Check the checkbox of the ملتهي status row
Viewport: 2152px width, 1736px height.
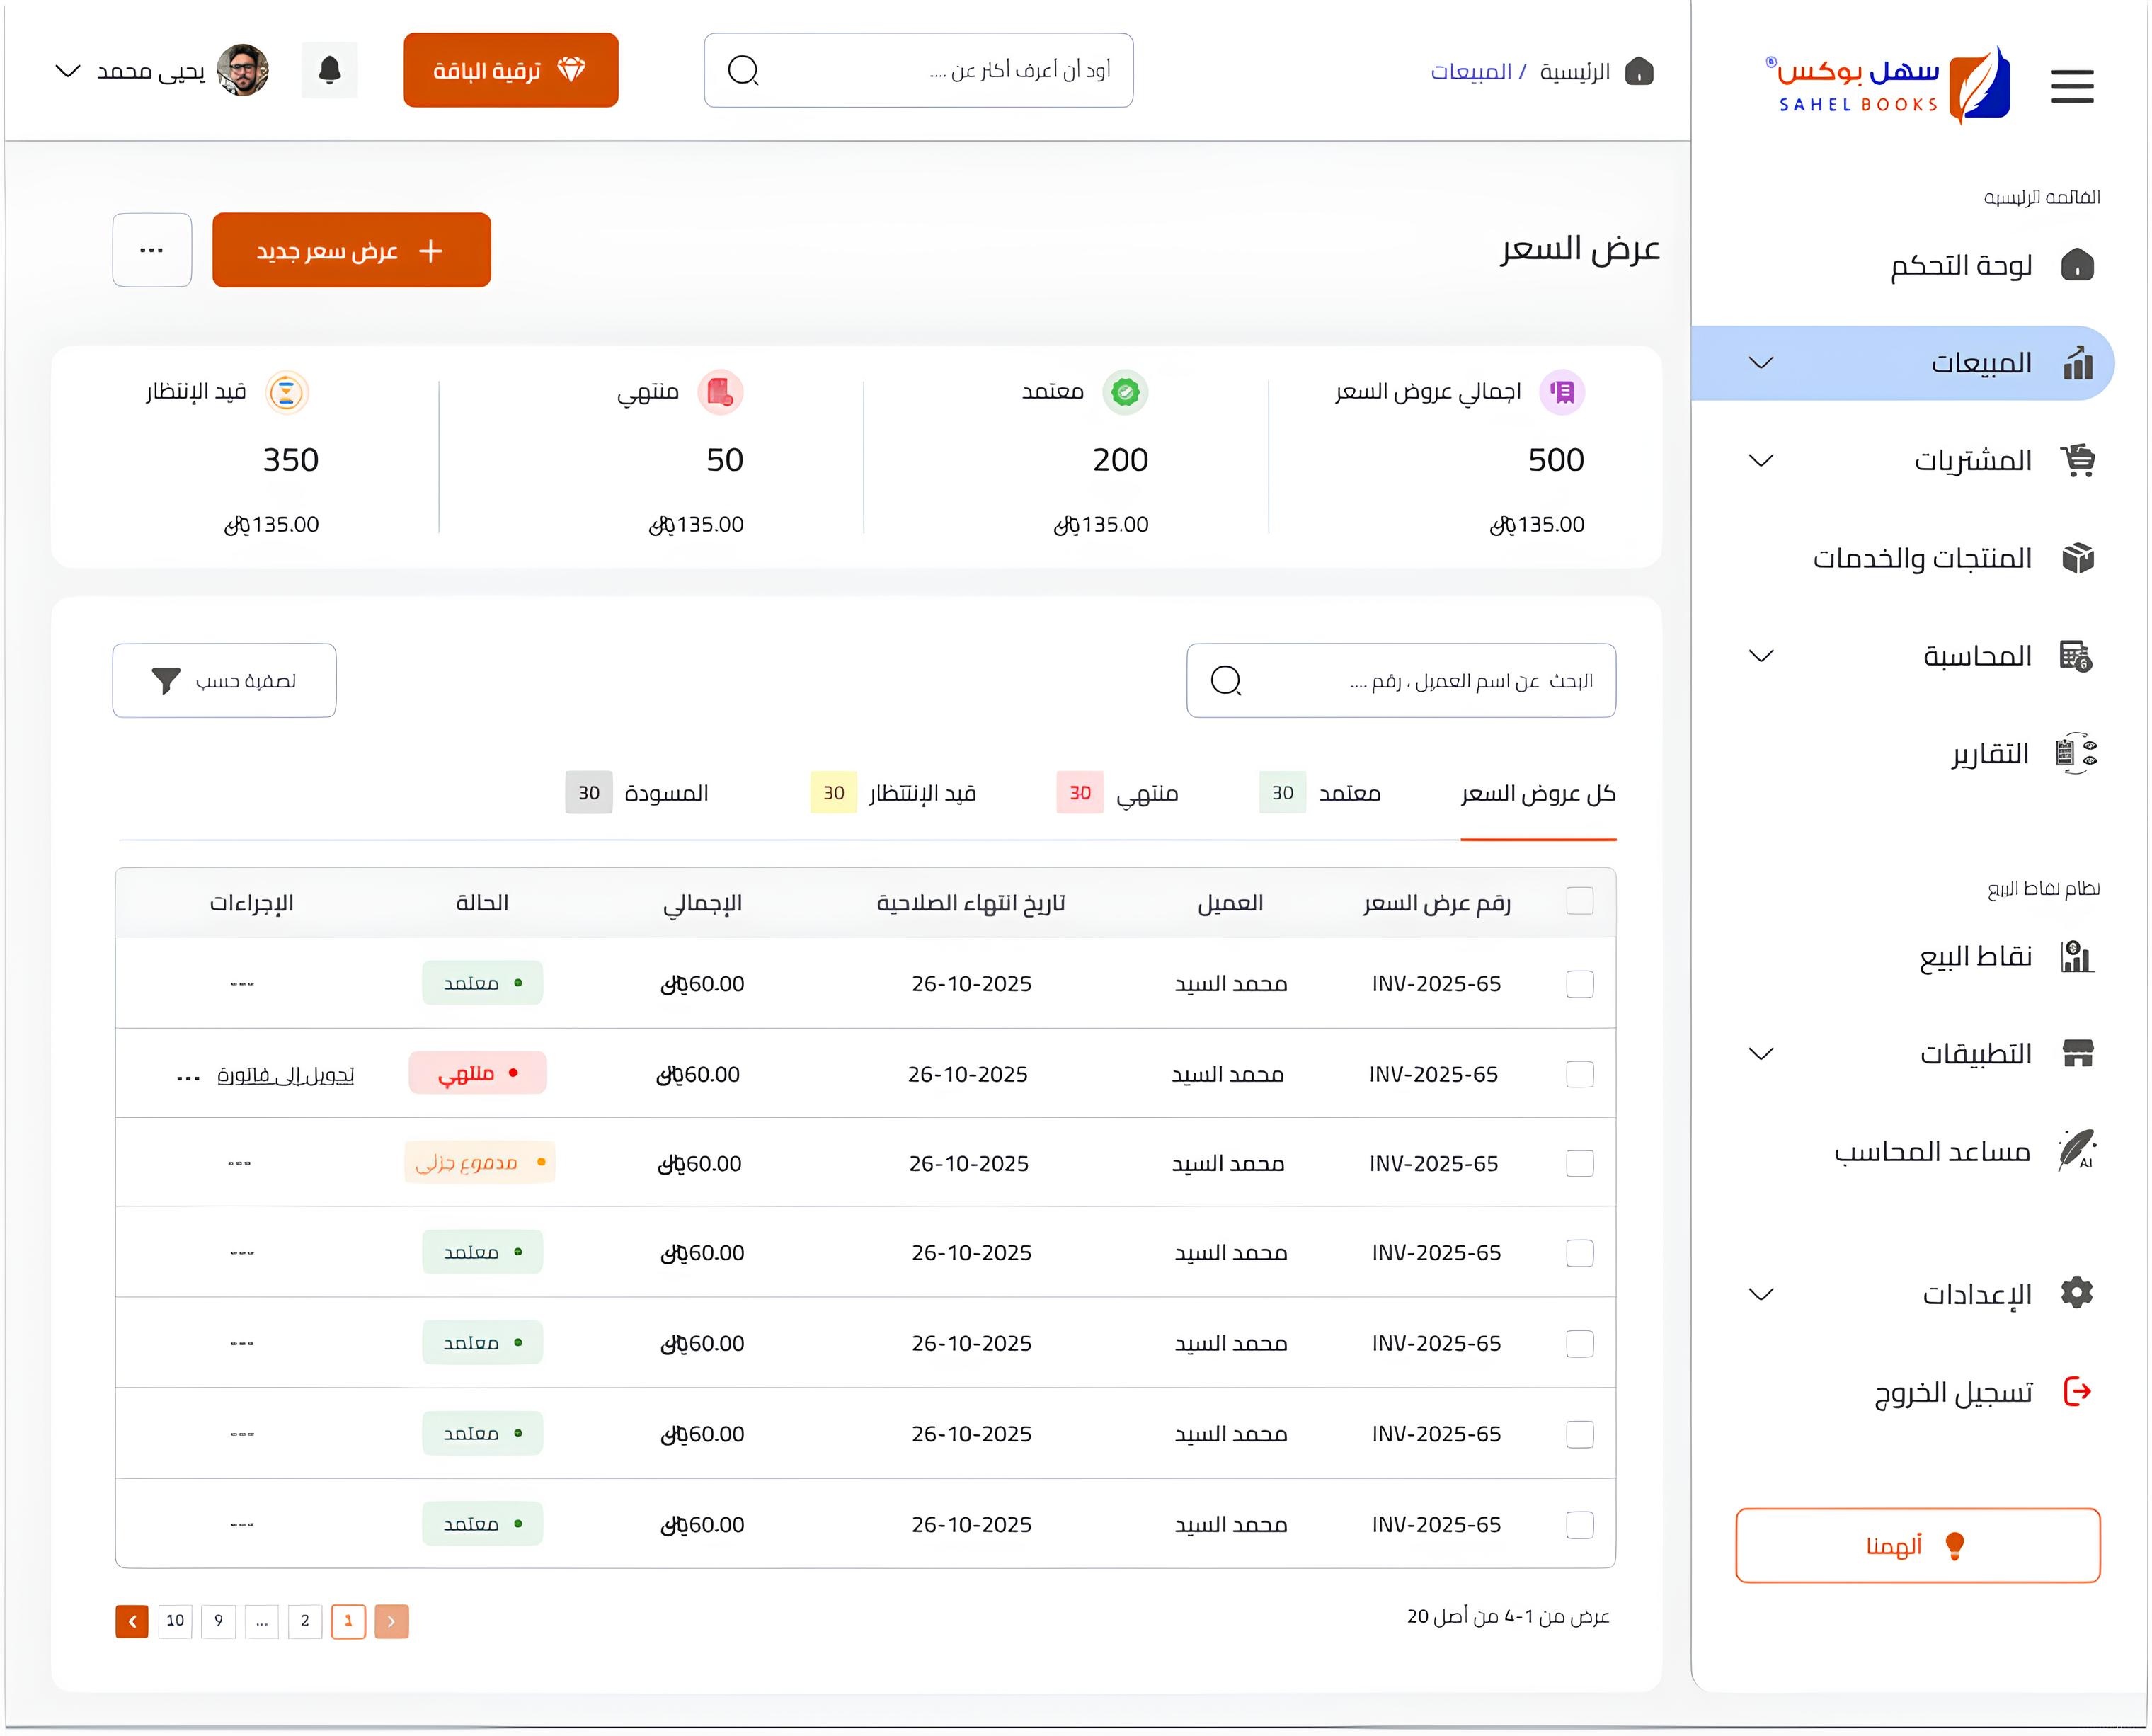[1579, 1074]
